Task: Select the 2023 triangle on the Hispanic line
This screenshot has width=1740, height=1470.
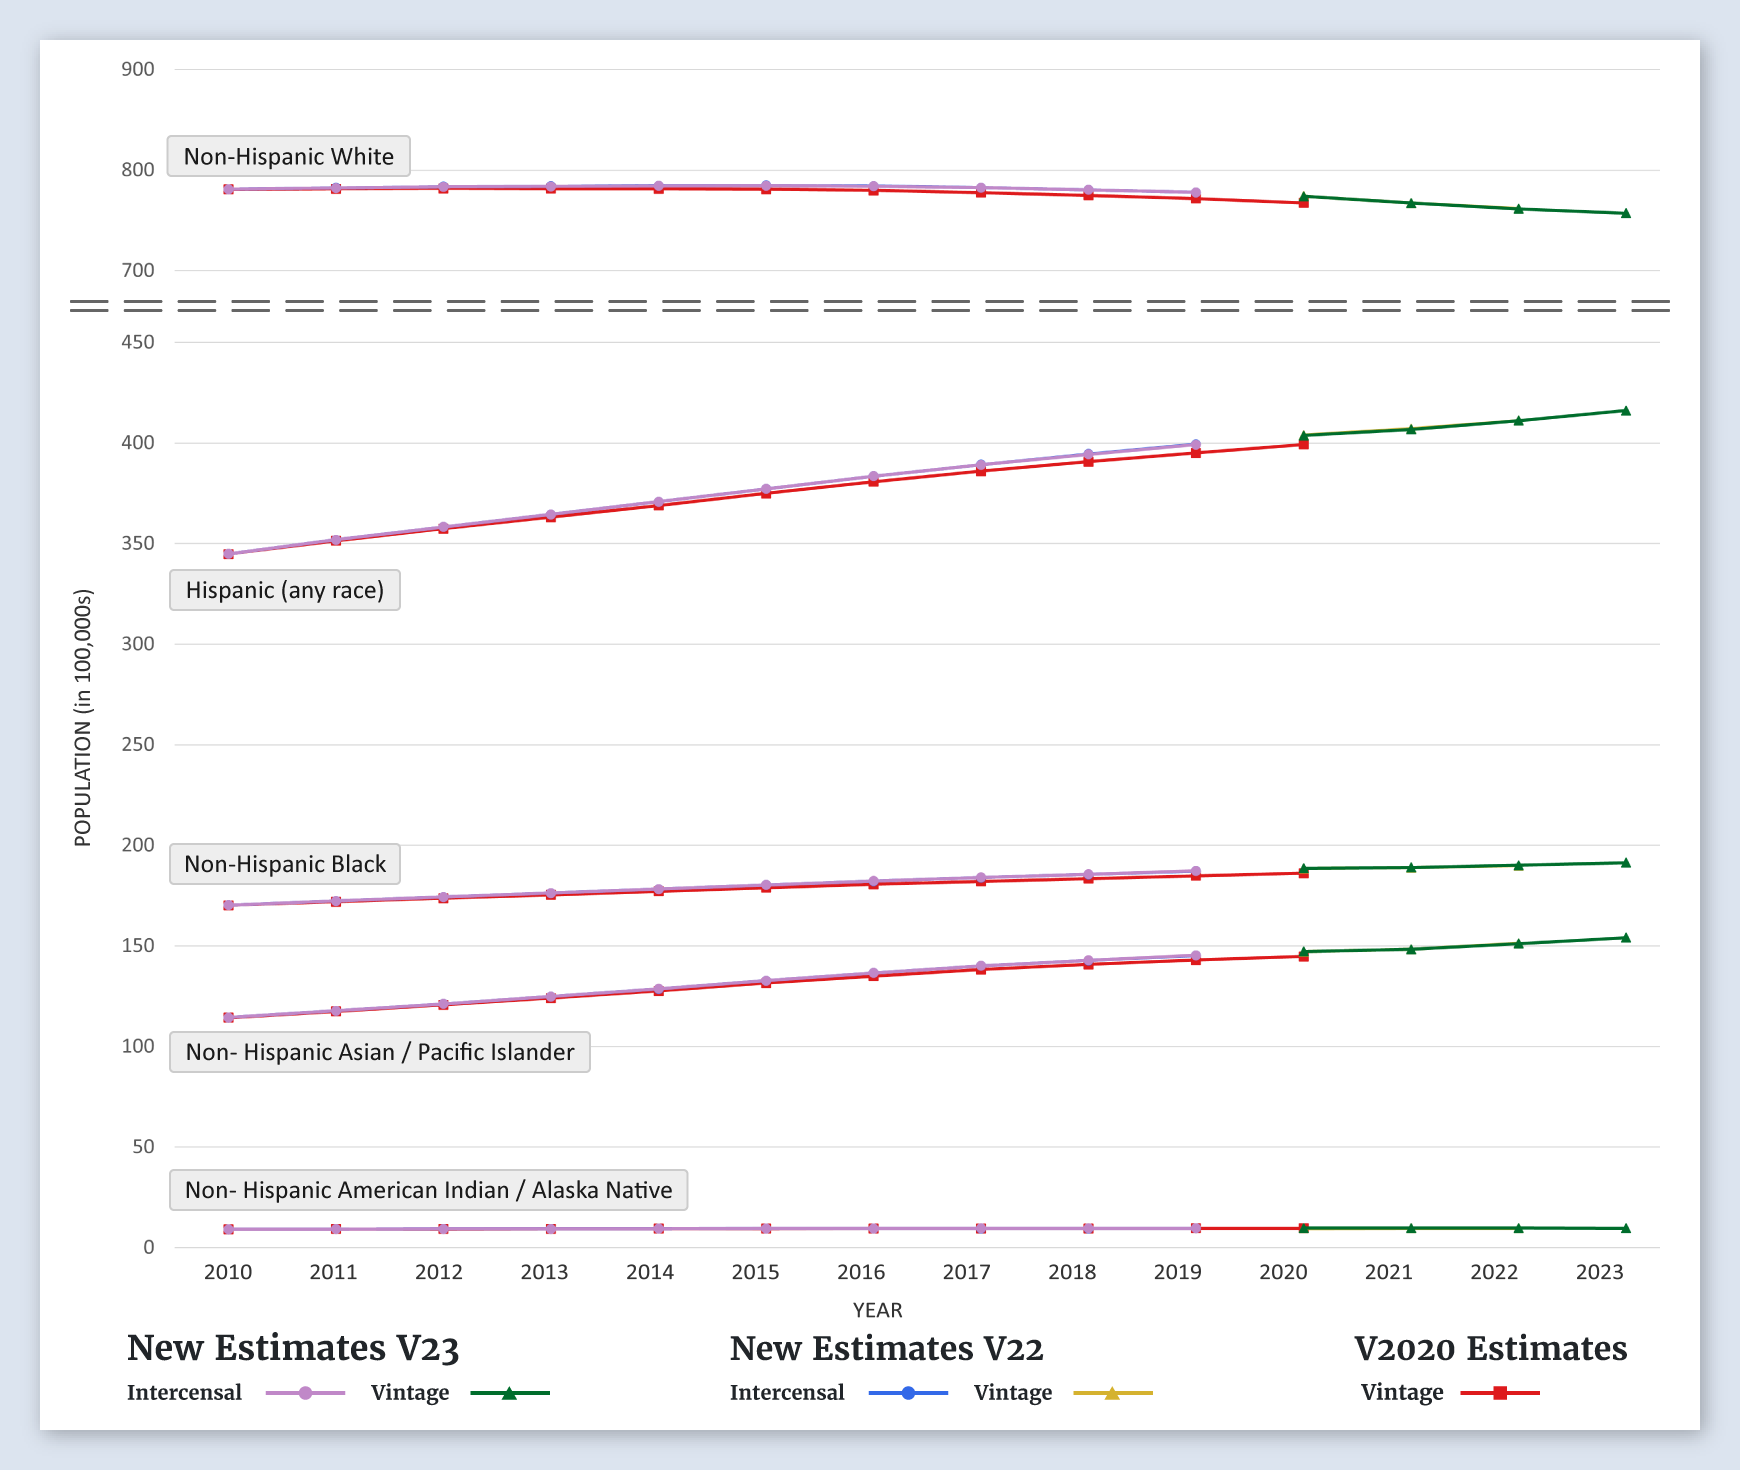Action: point(1625,411)
